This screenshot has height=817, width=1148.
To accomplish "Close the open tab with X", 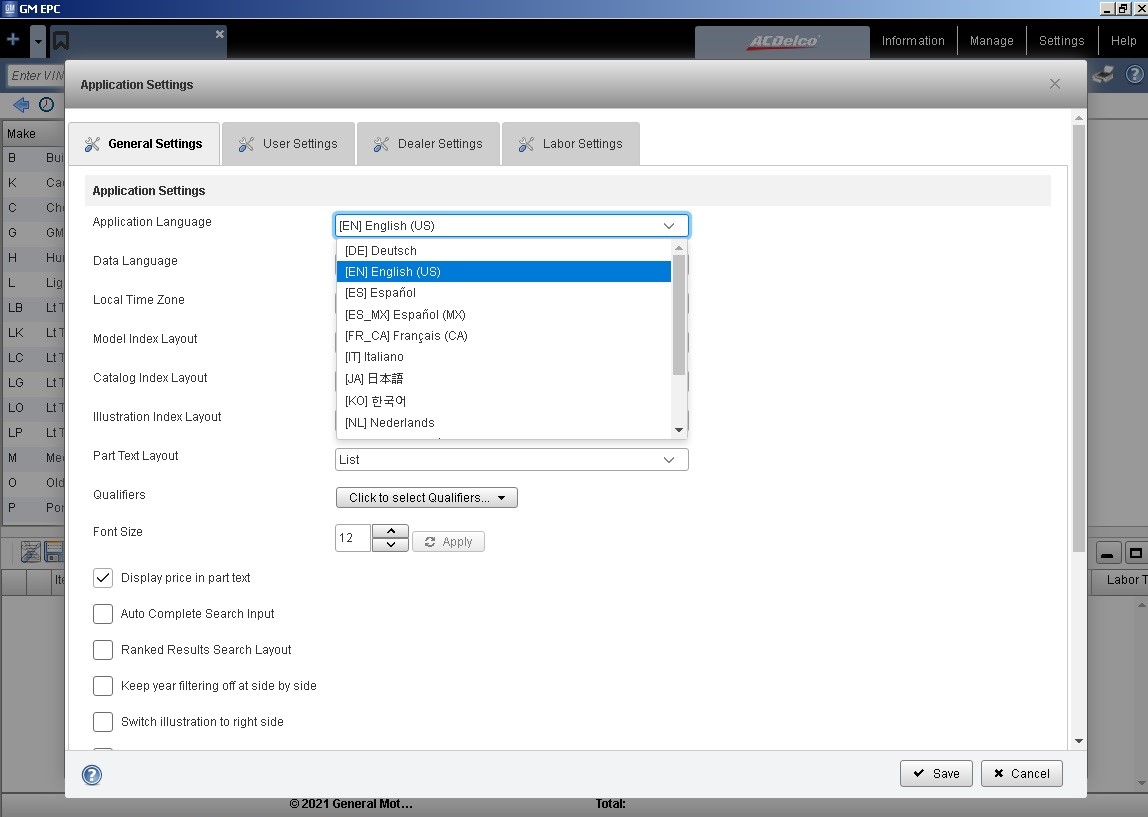I will click(x=220, y=34).
